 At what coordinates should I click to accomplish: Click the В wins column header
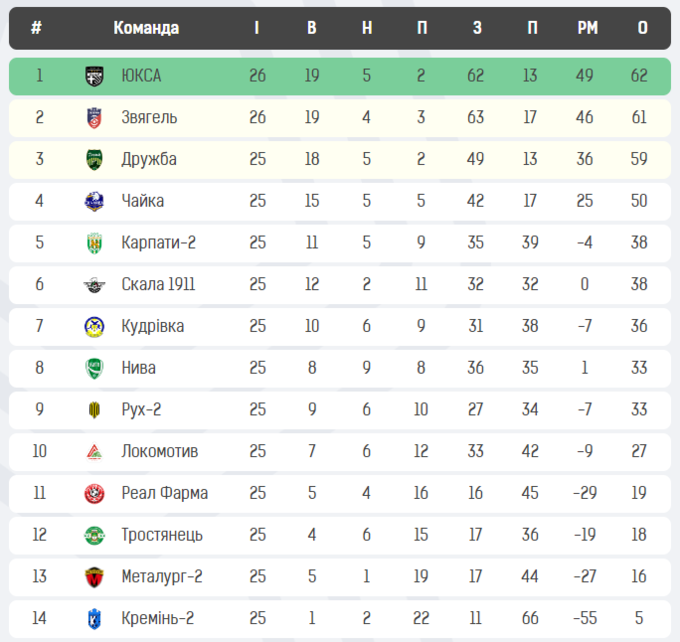[x=312, y=28]
